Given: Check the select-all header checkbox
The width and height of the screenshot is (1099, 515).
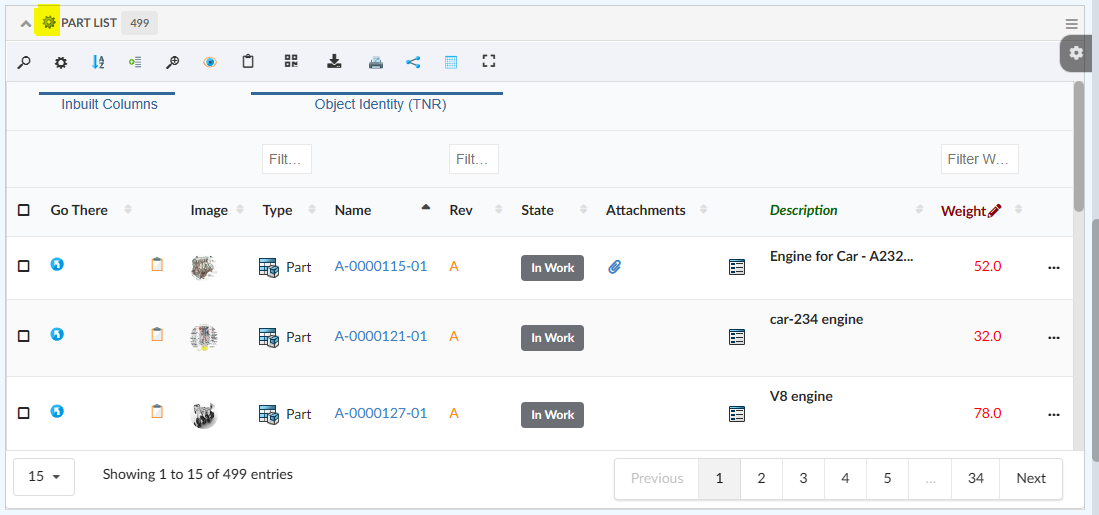Looking at the screenshot, I should 24,210.
